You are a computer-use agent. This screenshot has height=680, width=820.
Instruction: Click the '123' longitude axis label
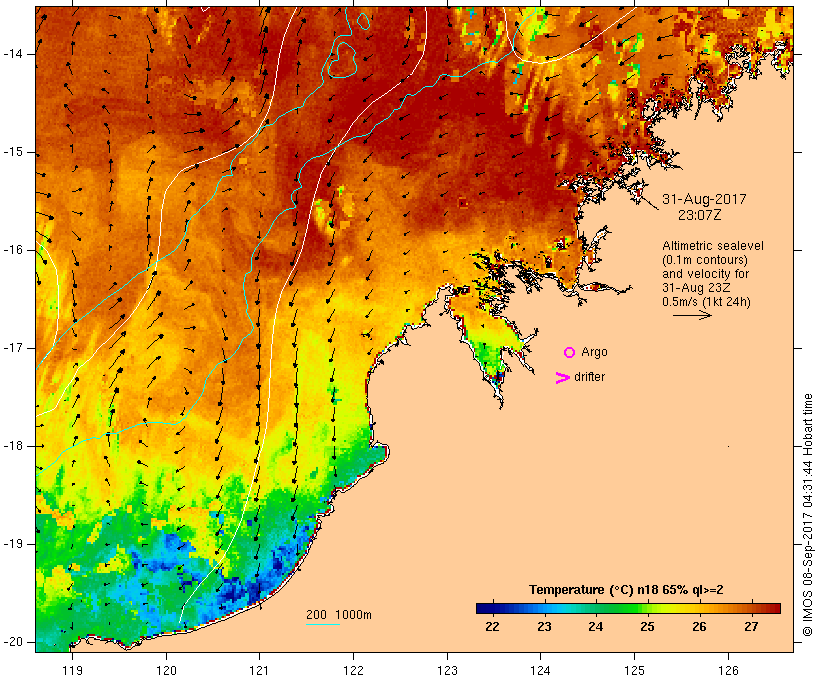[x=447, y=671]
